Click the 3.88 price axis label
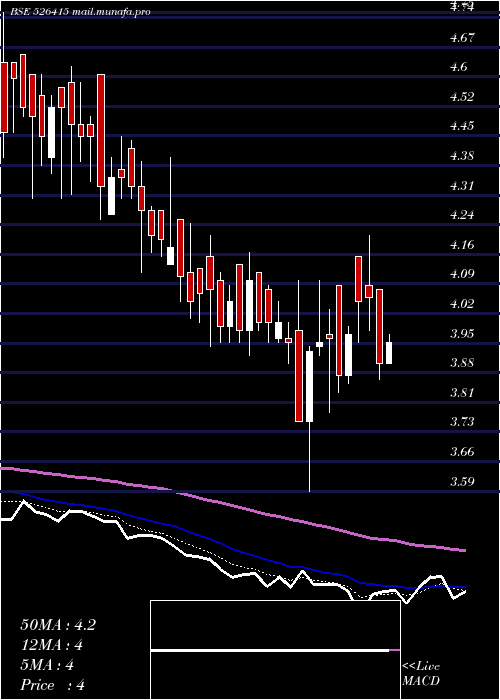The image size is (500, 700). pyautogui.click(x=464, y=363)
